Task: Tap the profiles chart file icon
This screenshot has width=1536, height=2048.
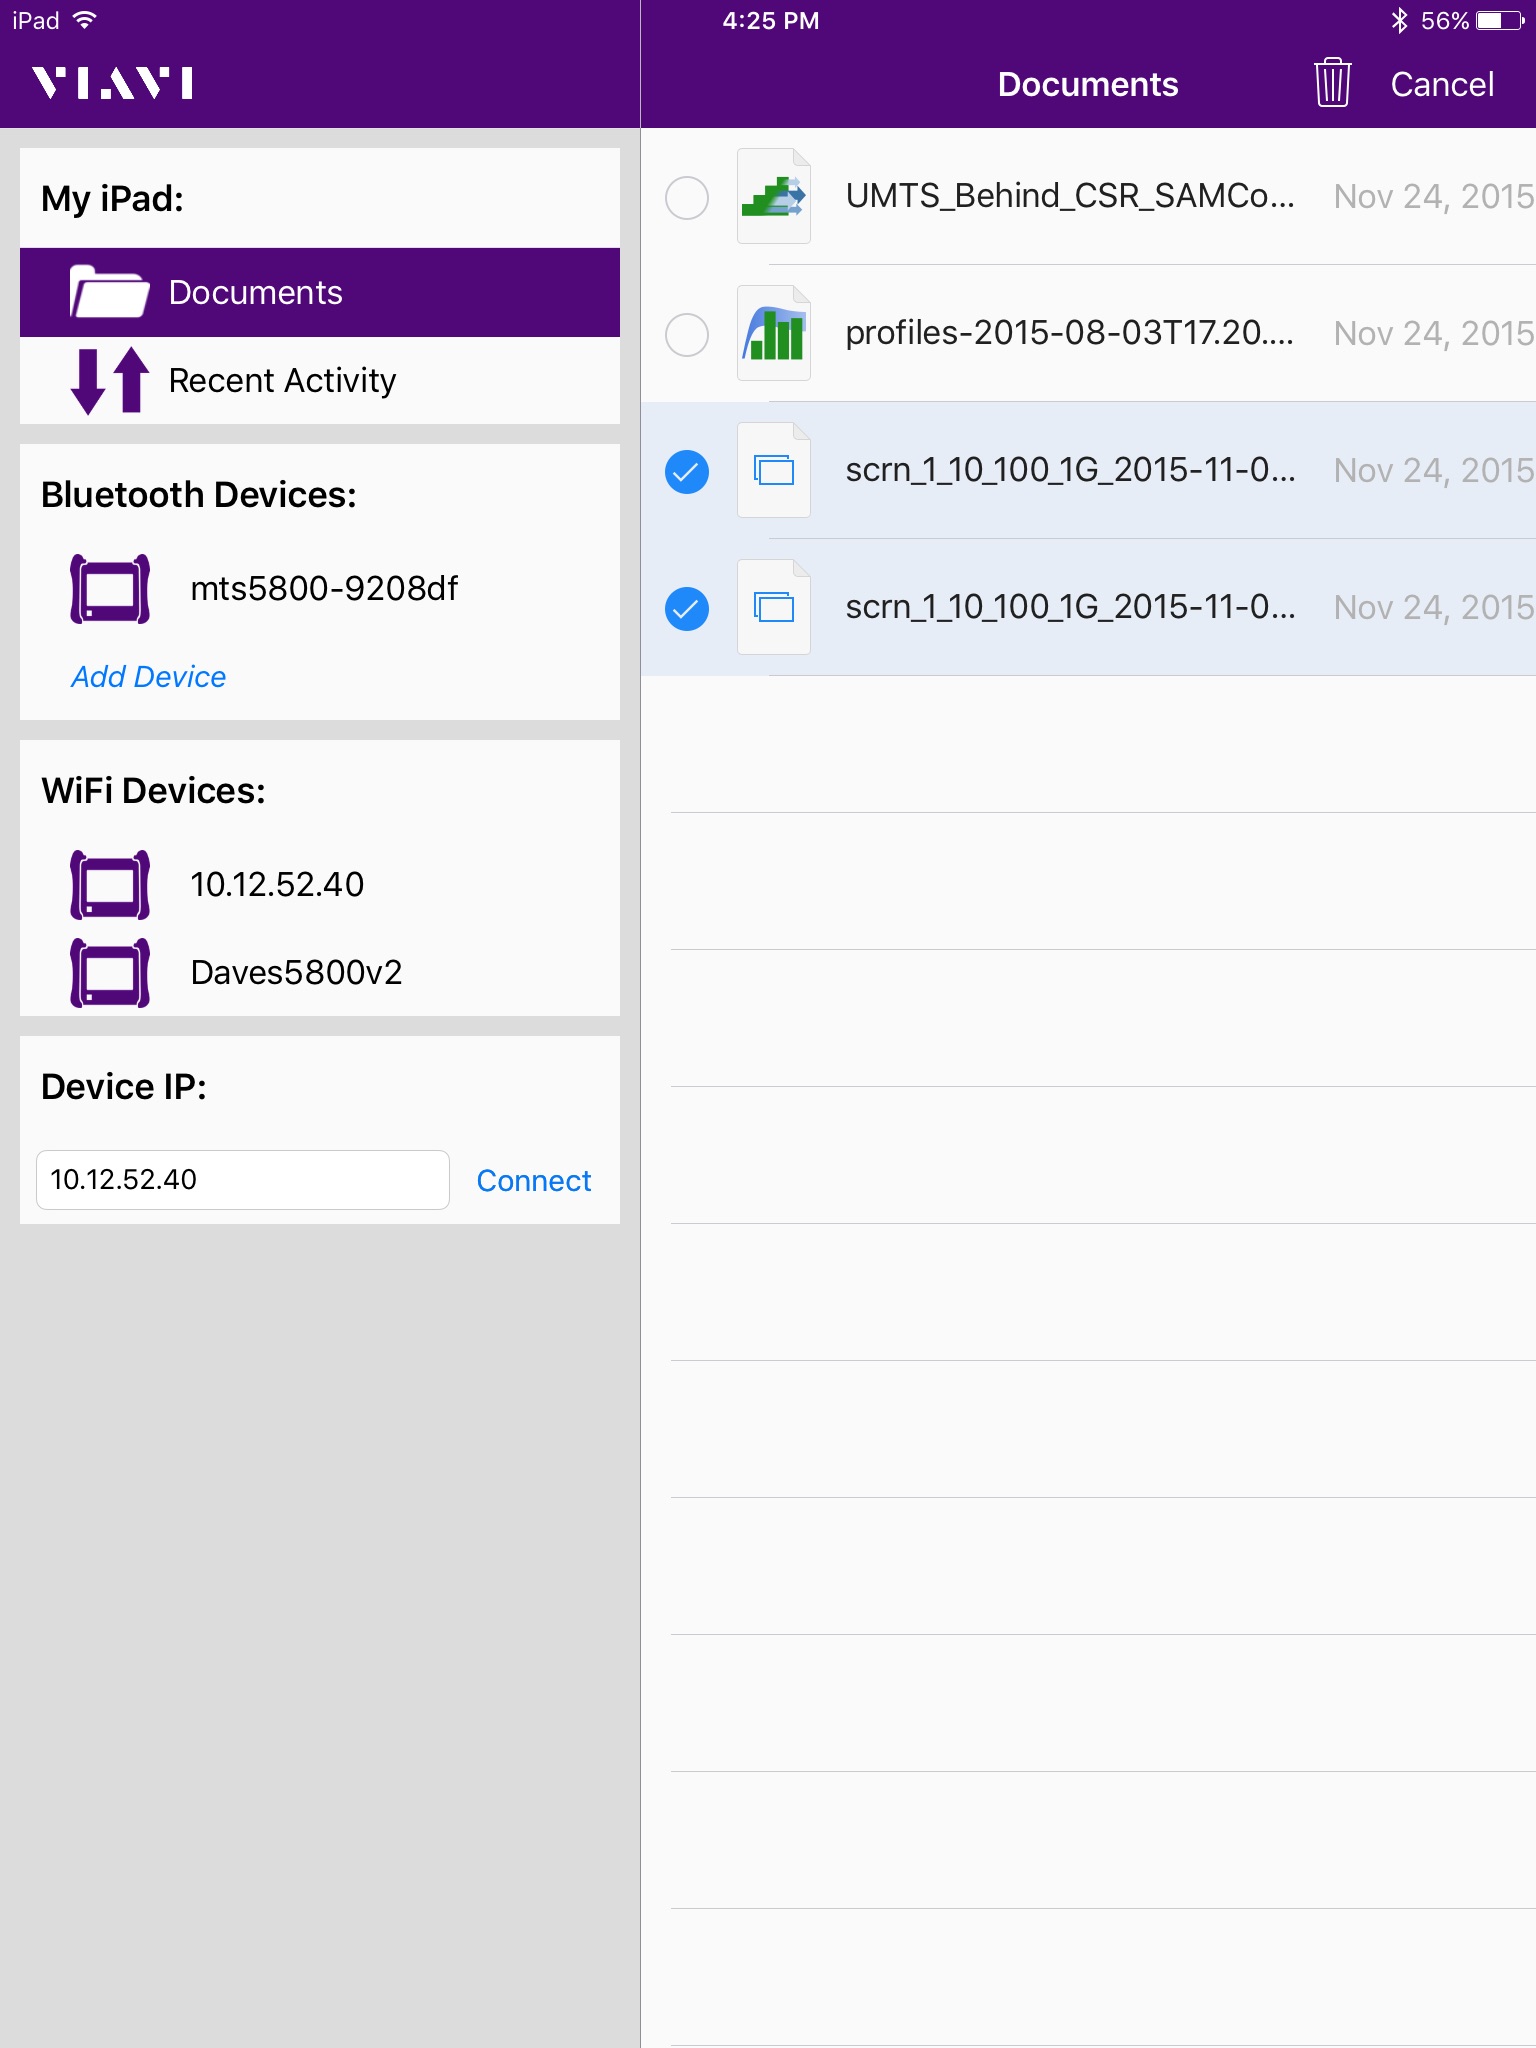Action: (x=773, y=333)
